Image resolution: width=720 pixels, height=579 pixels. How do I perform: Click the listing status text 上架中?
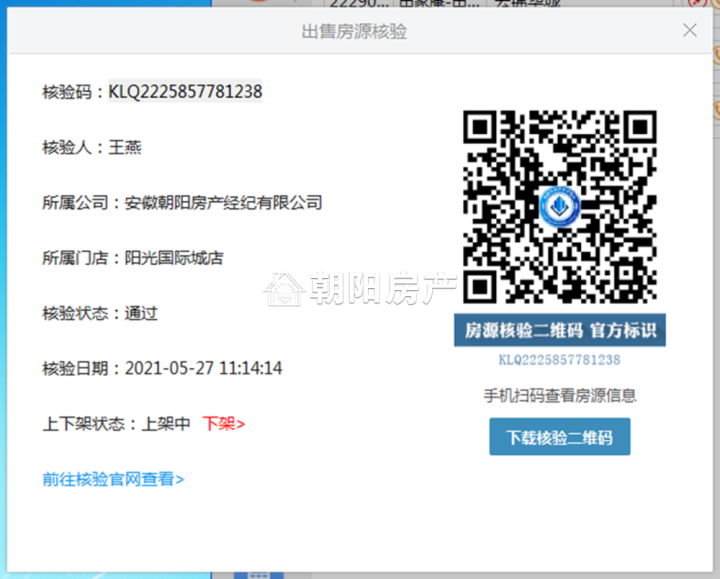(x=166, y=424)
